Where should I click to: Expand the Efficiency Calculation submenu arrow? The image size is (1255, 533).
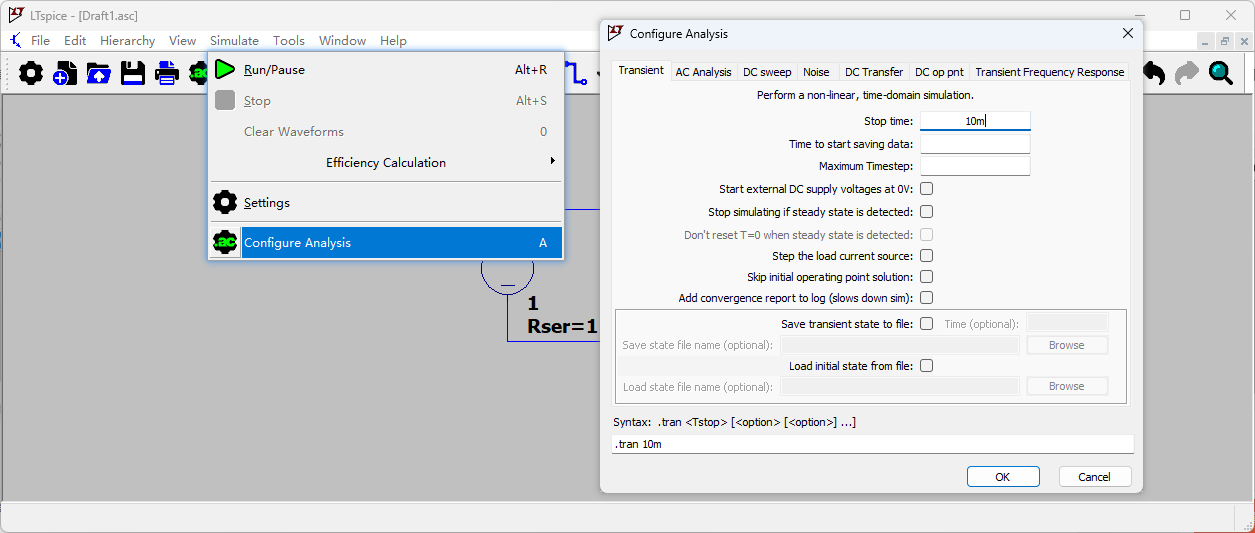553,161
